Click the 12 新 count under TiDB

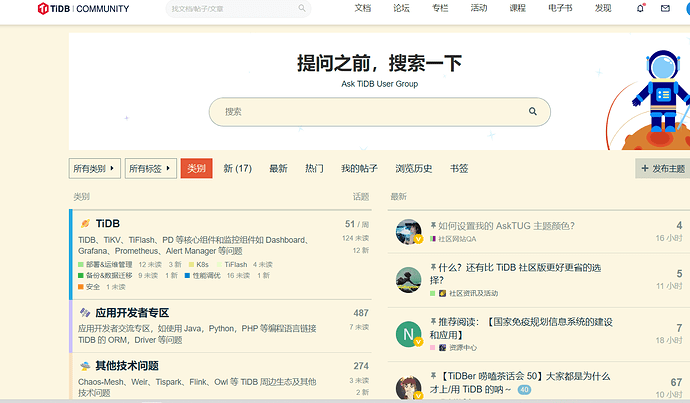click(360, 250)
